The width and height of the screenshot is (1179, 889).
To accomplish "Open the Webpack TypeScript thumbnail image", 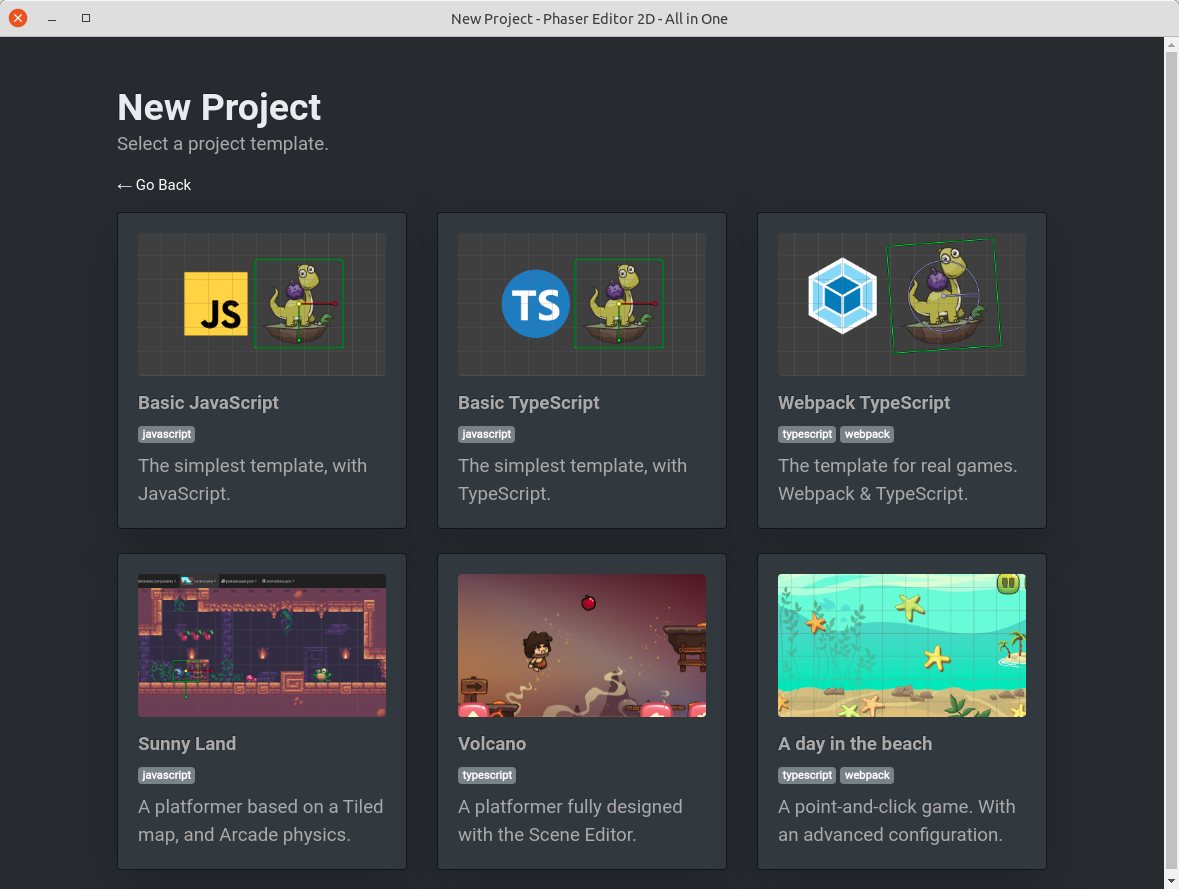I will pyautogui.click(x=902, y=305).
